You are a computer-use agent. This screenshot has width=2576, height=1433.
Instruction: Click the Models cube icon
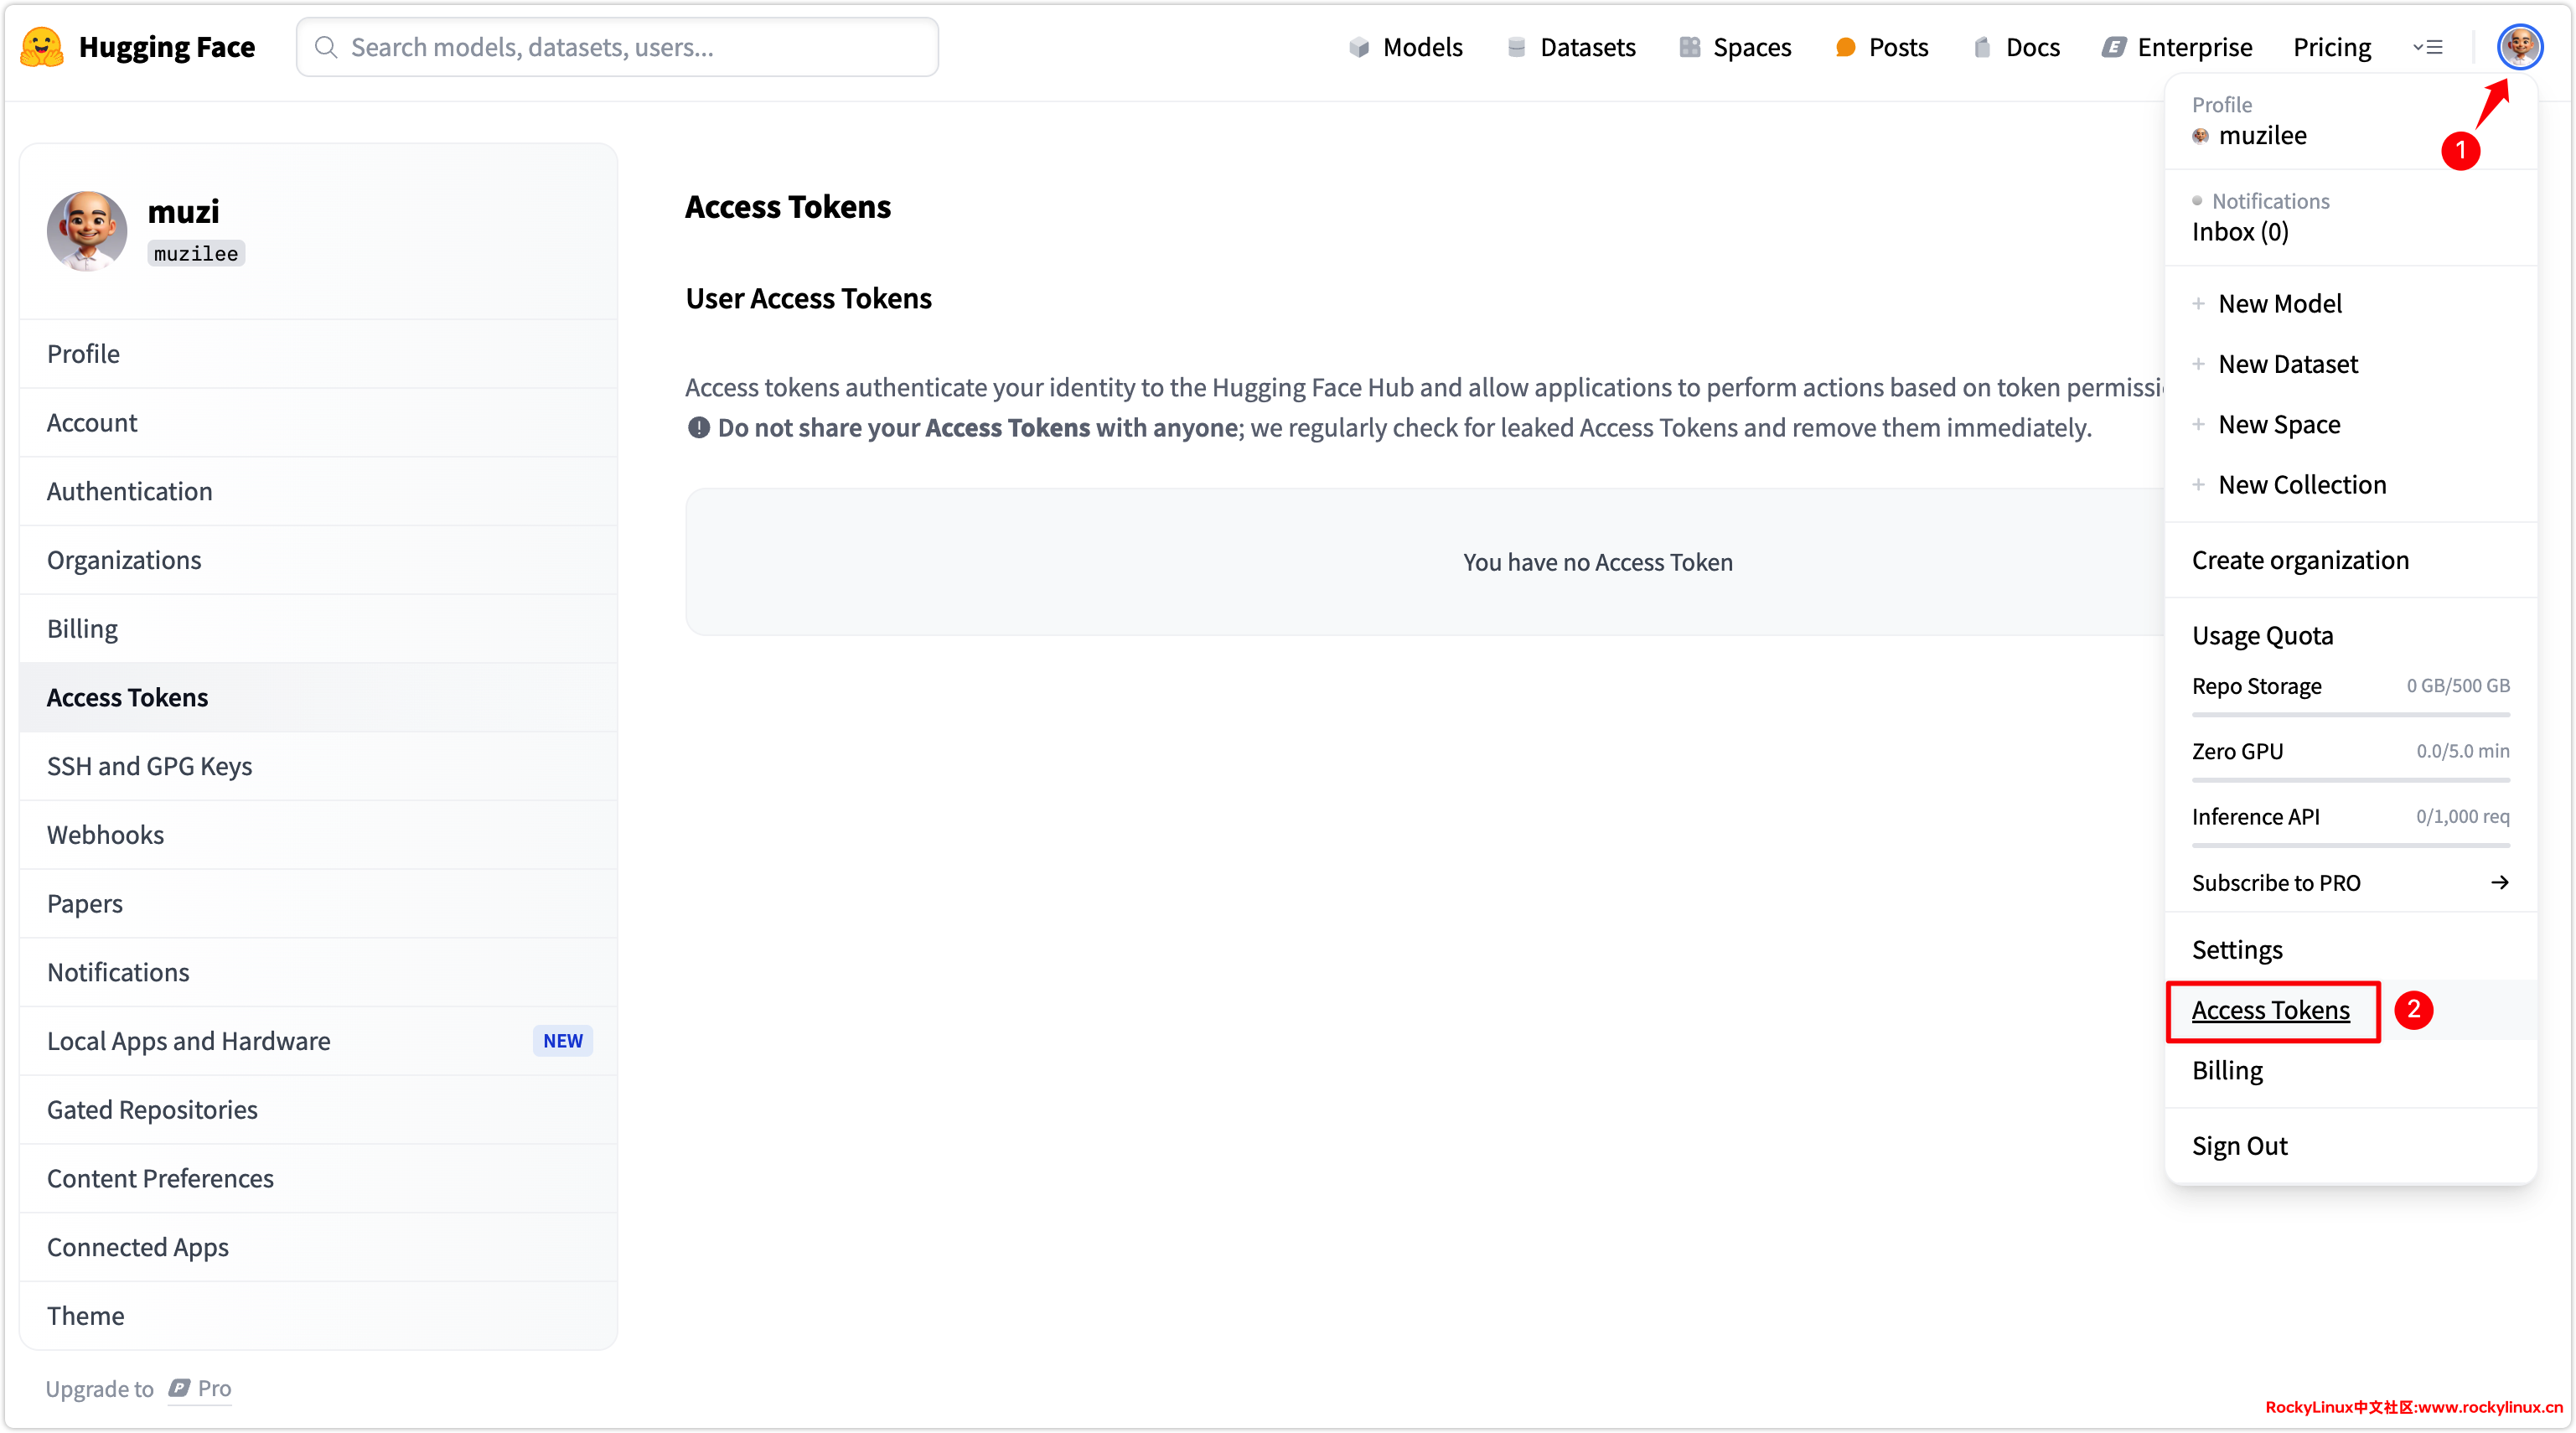pyautogui.click(x=1358, y=47)
